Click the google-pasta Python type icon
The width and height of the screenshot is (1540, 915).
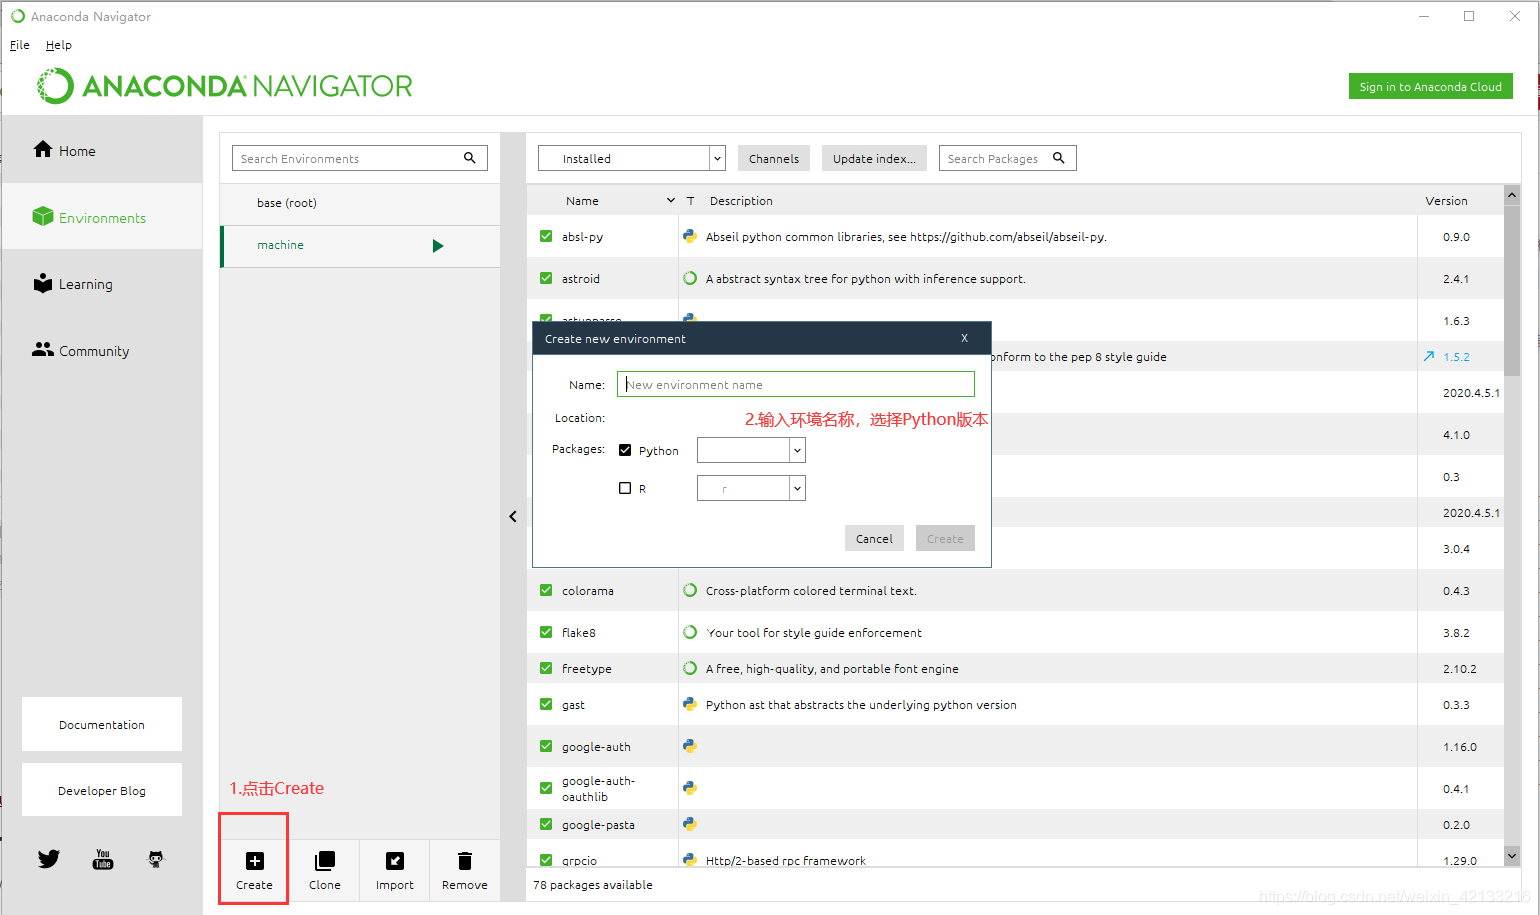(690, 824)
